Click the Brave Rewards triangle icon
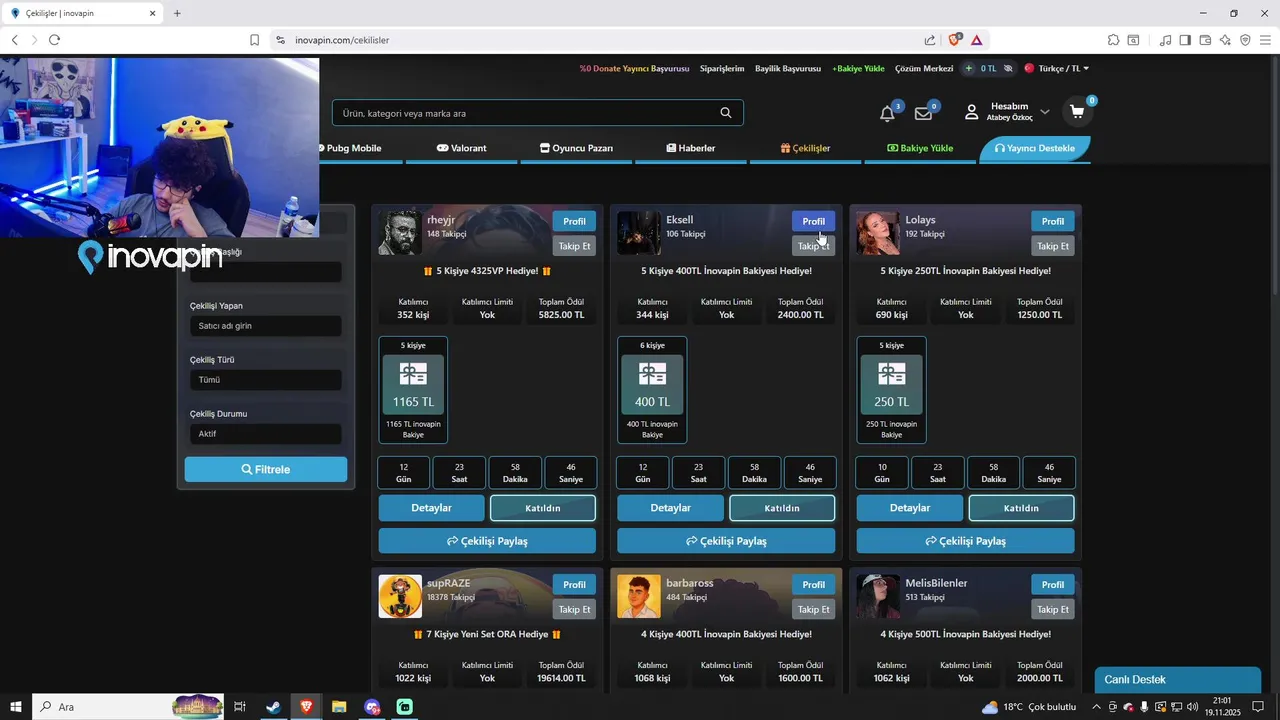Screen dimensions: 1280x720 (976, 40)
